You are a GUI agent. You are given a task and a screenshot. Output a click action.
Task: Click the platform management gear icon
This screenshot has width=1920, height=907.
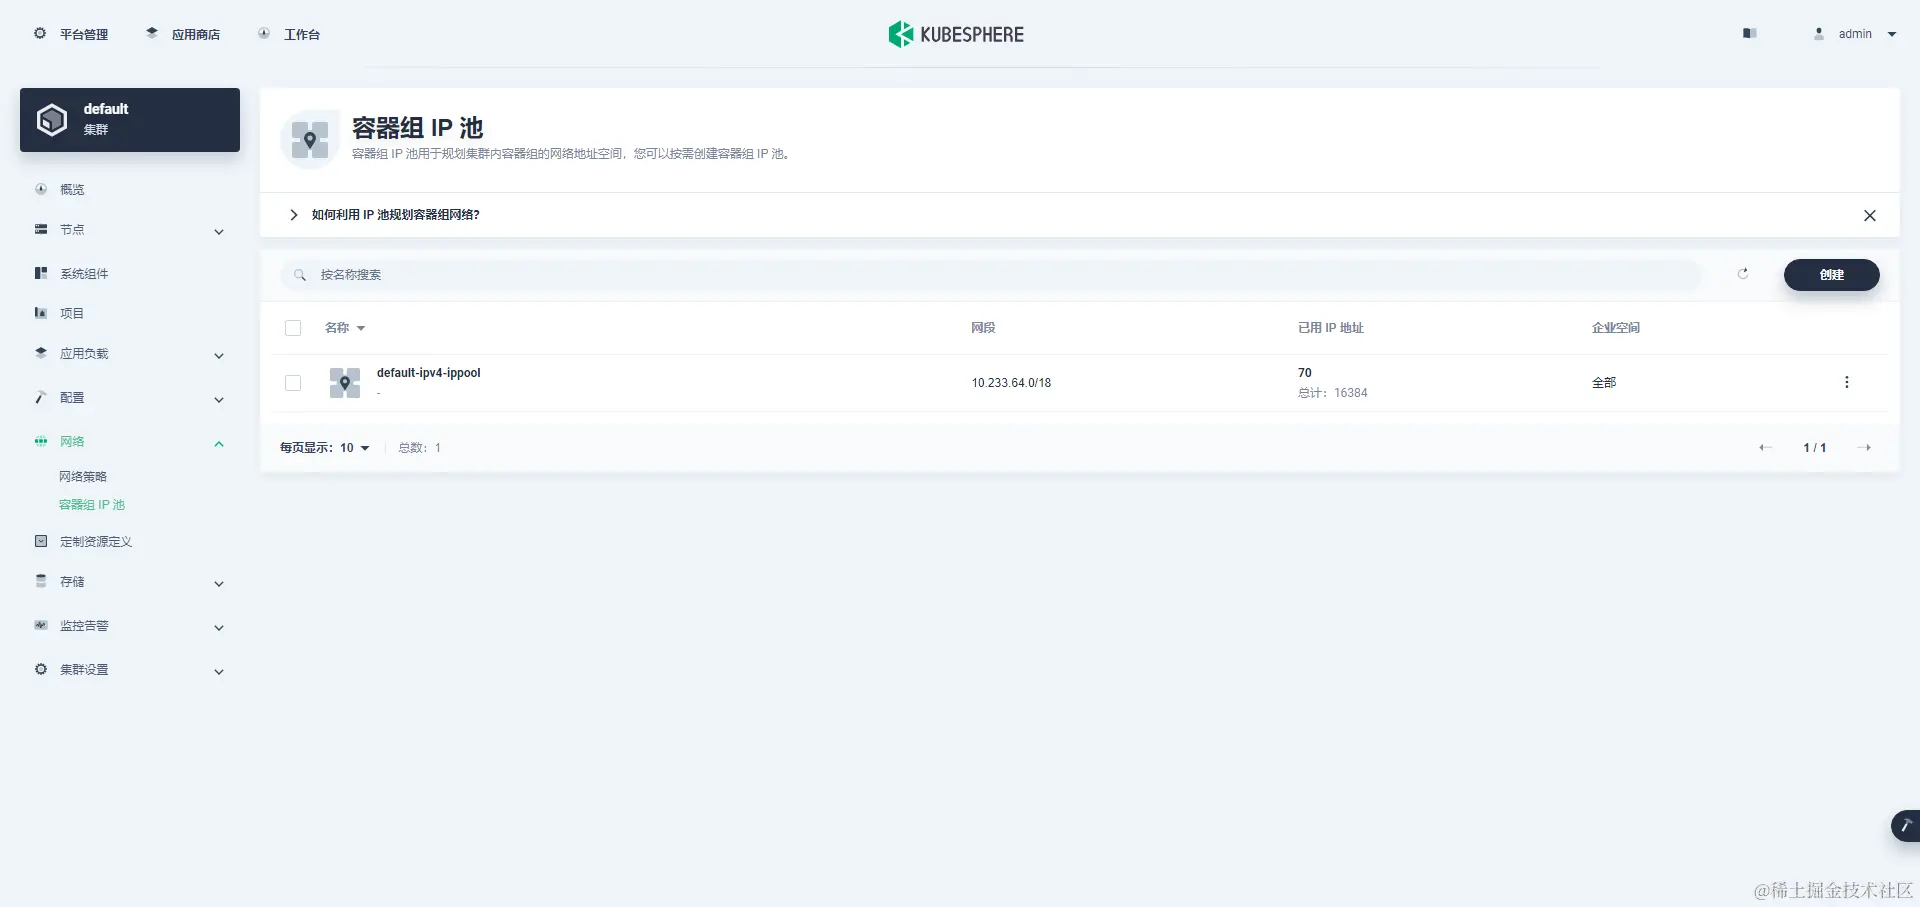coord(40,33)
